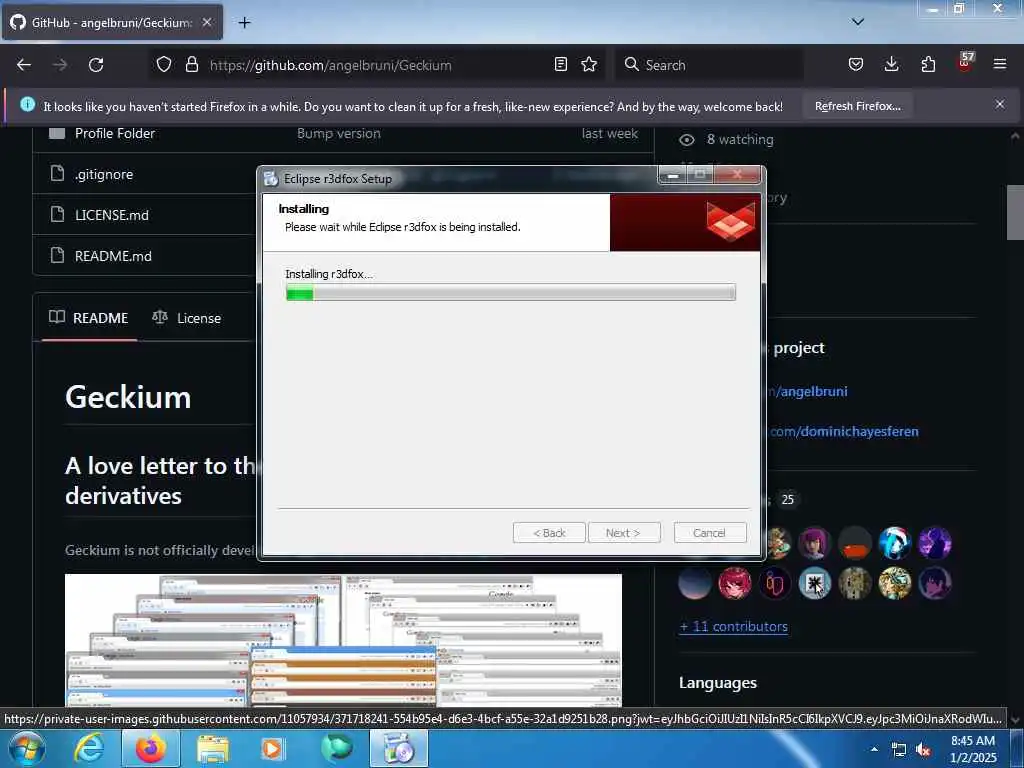Click the extension icon with 57 badge

965,62
